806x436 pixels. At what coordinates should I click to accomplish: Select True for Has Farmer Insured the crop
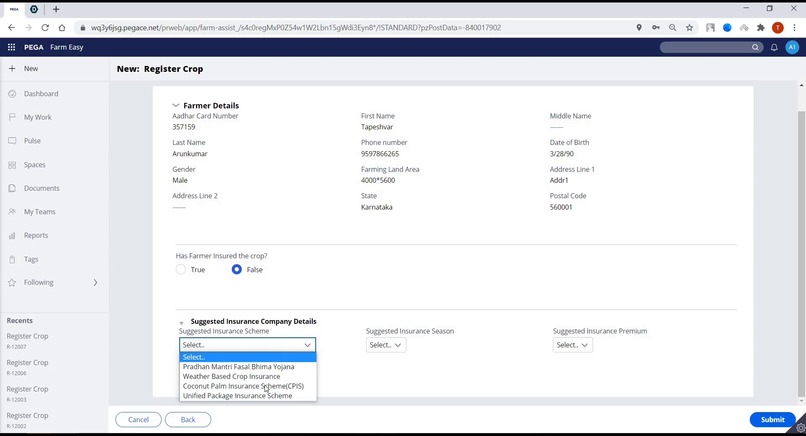tap(180, 269)
